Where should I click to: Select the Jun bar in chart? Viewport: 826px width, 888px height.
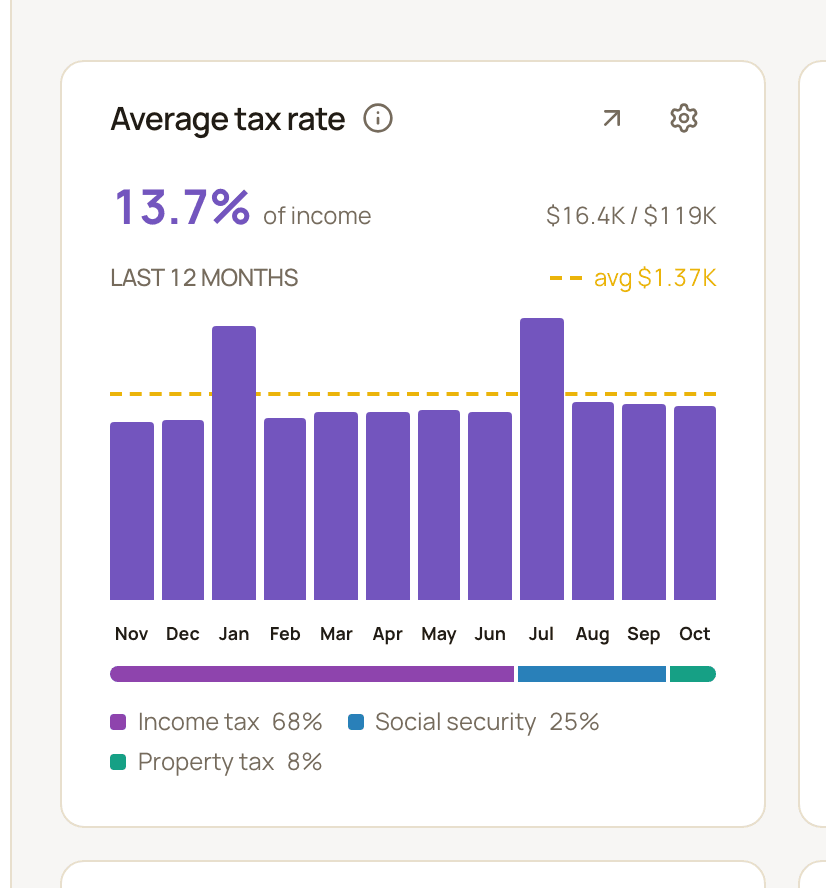pyautogui.click(x=490, y=506)
